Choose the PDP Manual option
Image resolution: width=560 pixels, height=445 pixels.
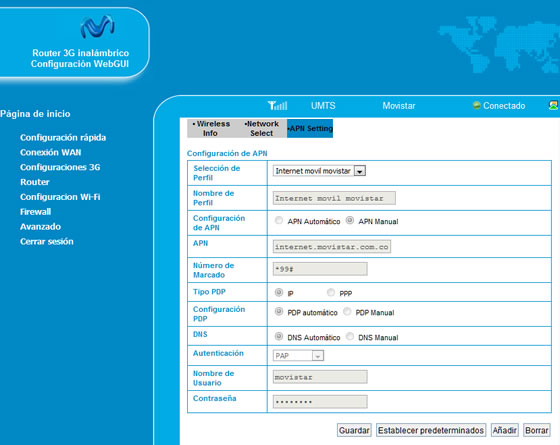click(x=347, y=311)
